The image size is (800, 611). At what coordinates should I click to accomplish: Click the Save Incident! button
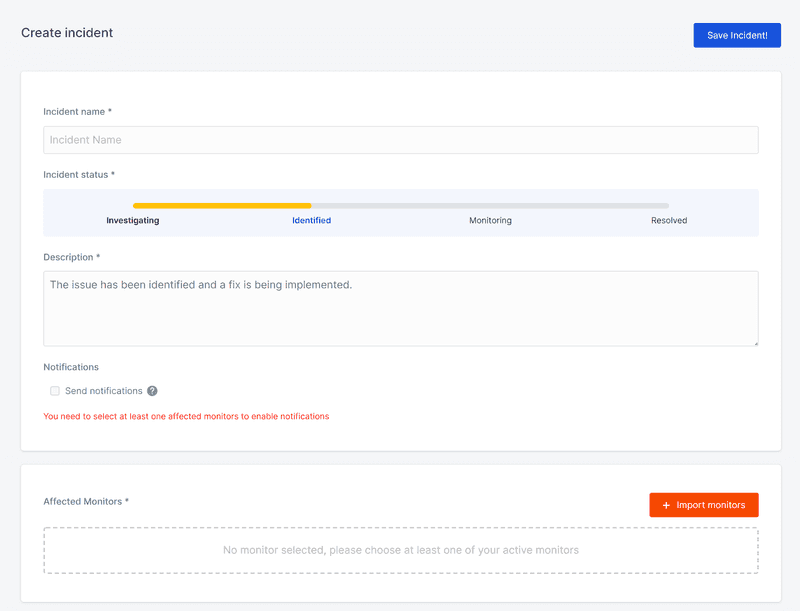coord(737,35)
